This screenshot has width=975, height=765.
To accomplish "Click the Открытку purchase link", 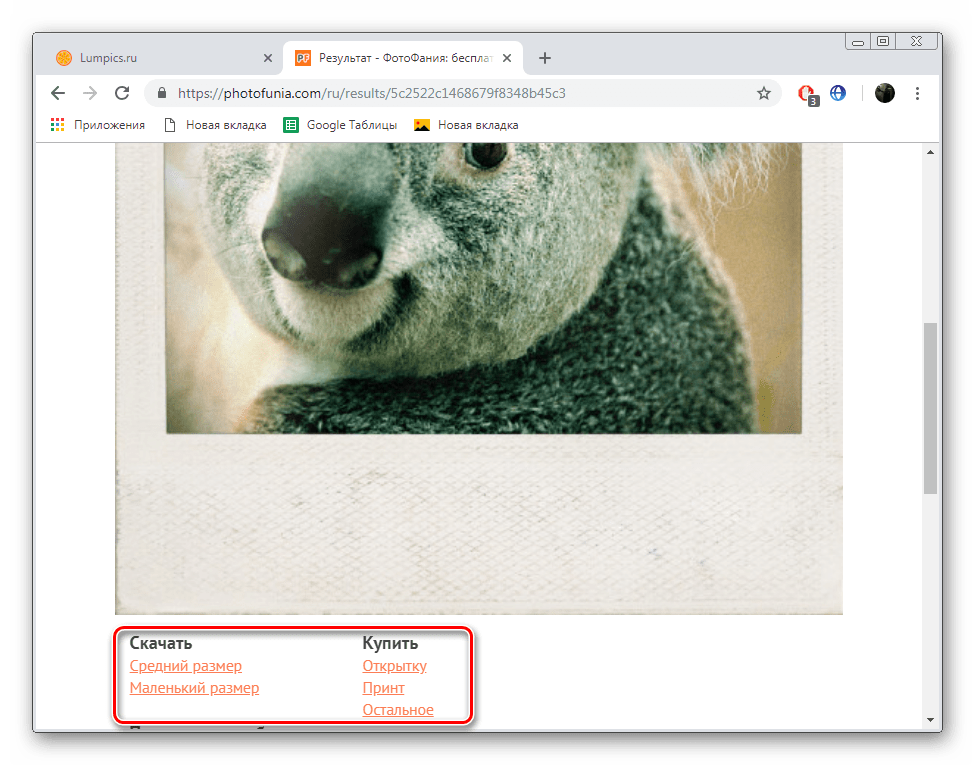I will pyautogui.click(x=394, y=666).
